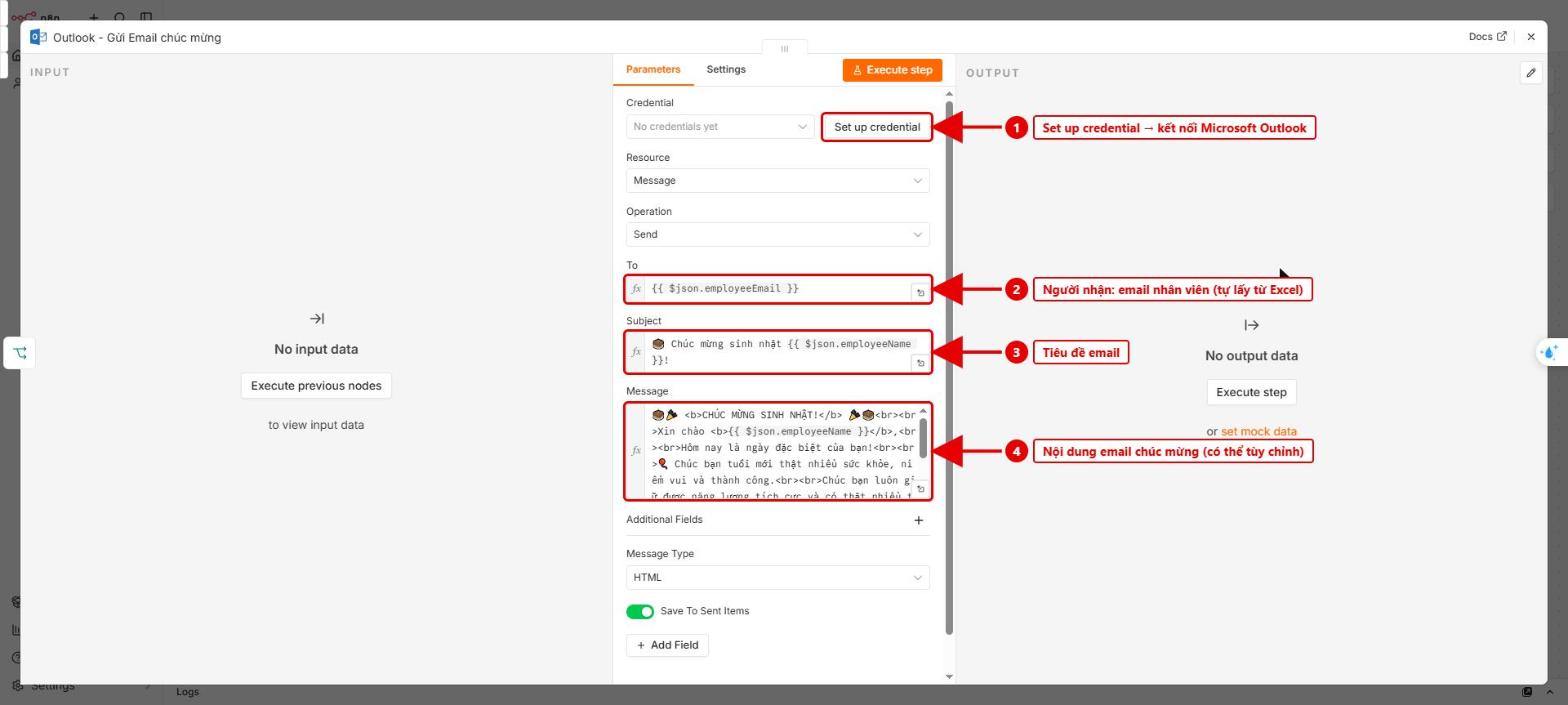
Task: Open the Docs external link
Action: pyautogui.click(x=1487, y=36)
